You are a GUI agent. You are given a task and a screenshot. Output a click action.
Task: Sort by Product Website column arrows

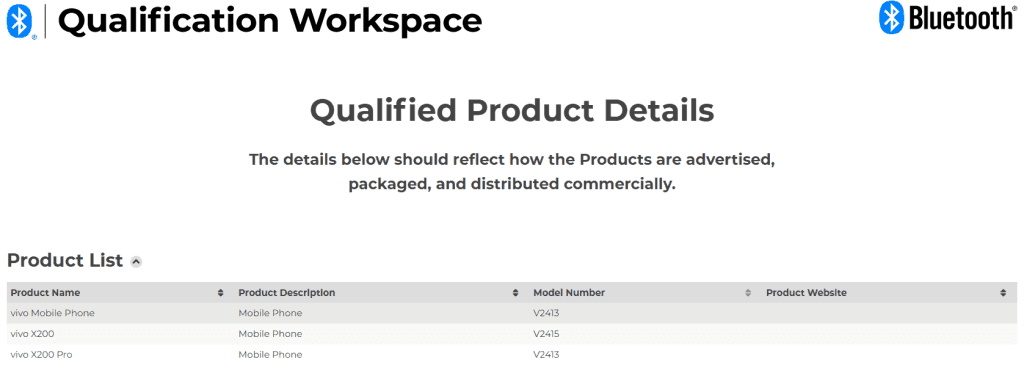pyautogui.click(x=1003, y=293)
